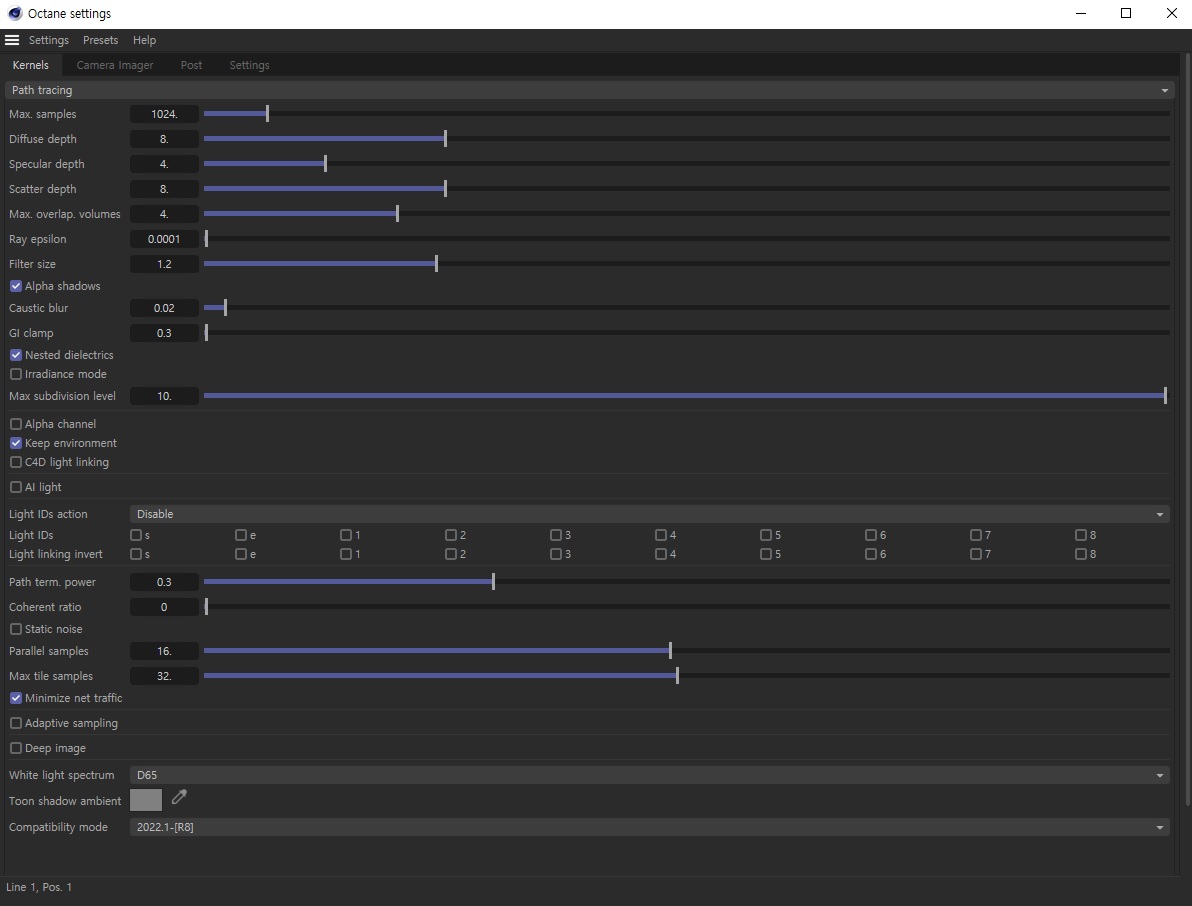Click the Max subdivision level slider
Viewport: 1192px width, 906px height.
pos(686,396)
